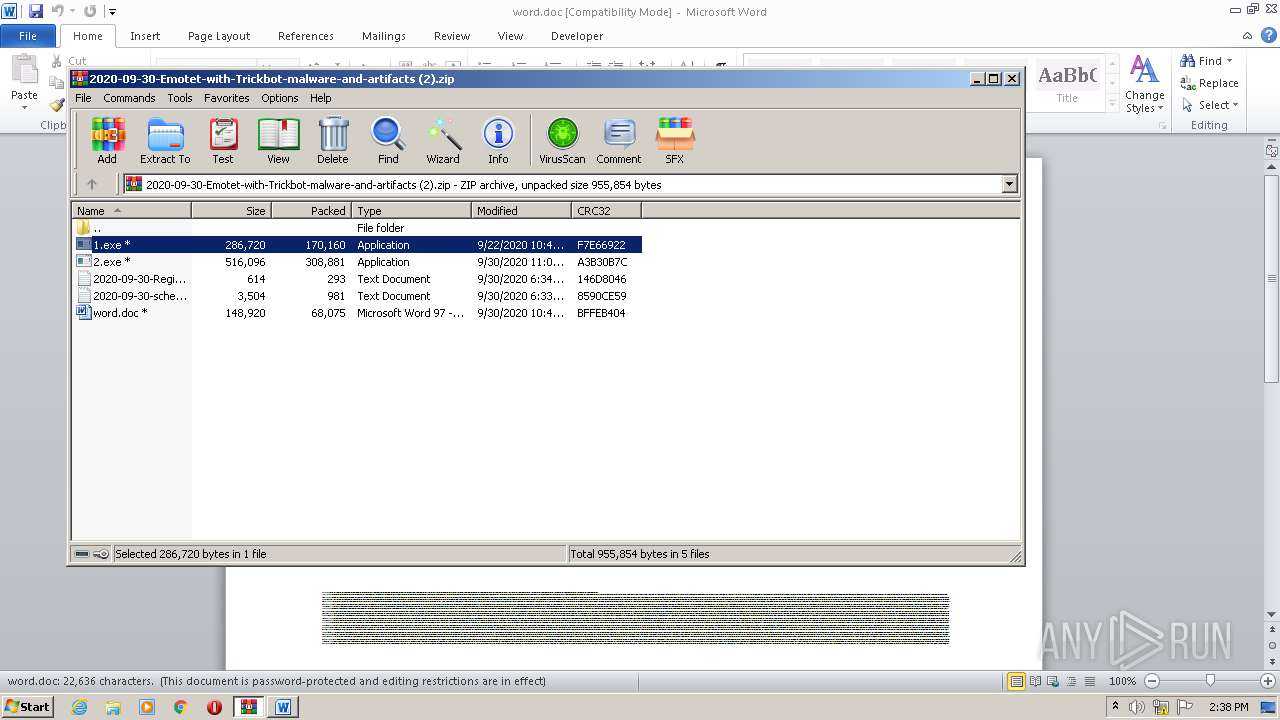The width and height of the screenshot is (1280, 720).
Task: Open Opera from taskbar
Action: click(214, 707)
